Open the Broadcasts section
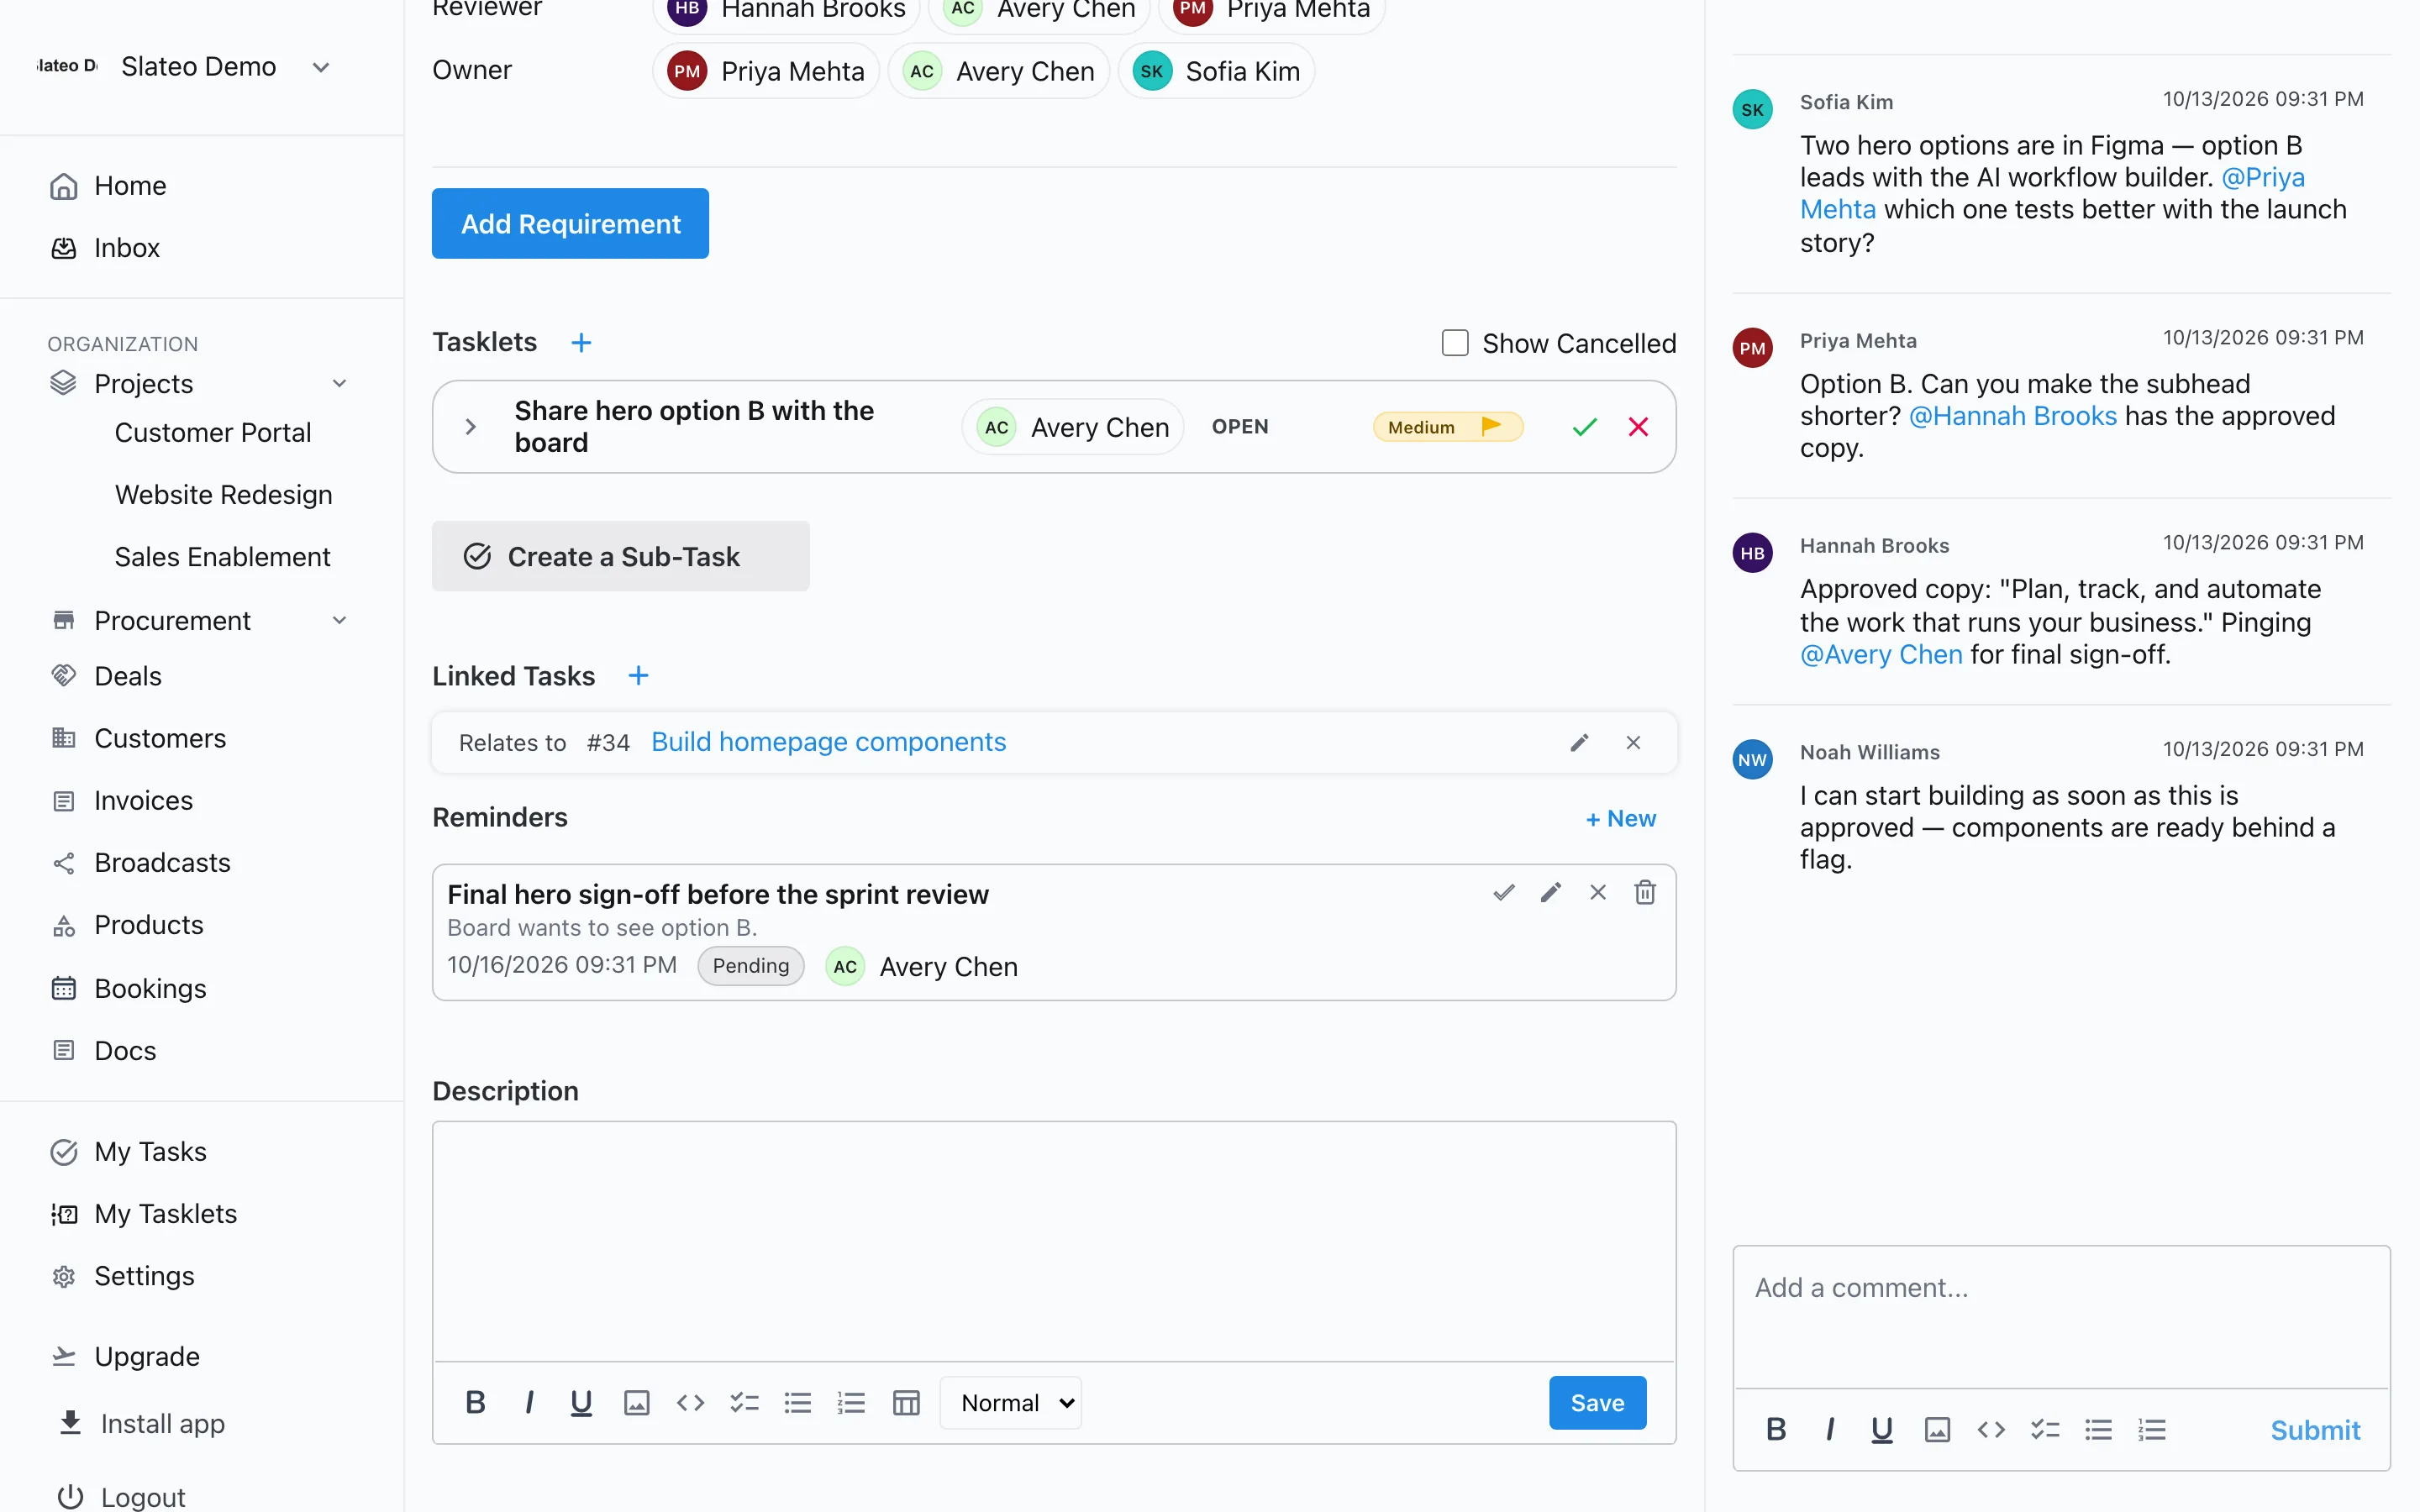Image resolution: width=2420 pixels, height=1512 pixels. (x=162, y=863)
